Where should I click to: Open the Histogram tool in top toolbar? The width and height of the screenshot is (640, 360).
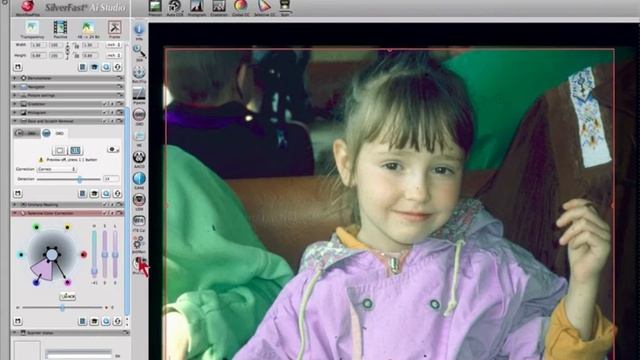(x=197, y=7)
